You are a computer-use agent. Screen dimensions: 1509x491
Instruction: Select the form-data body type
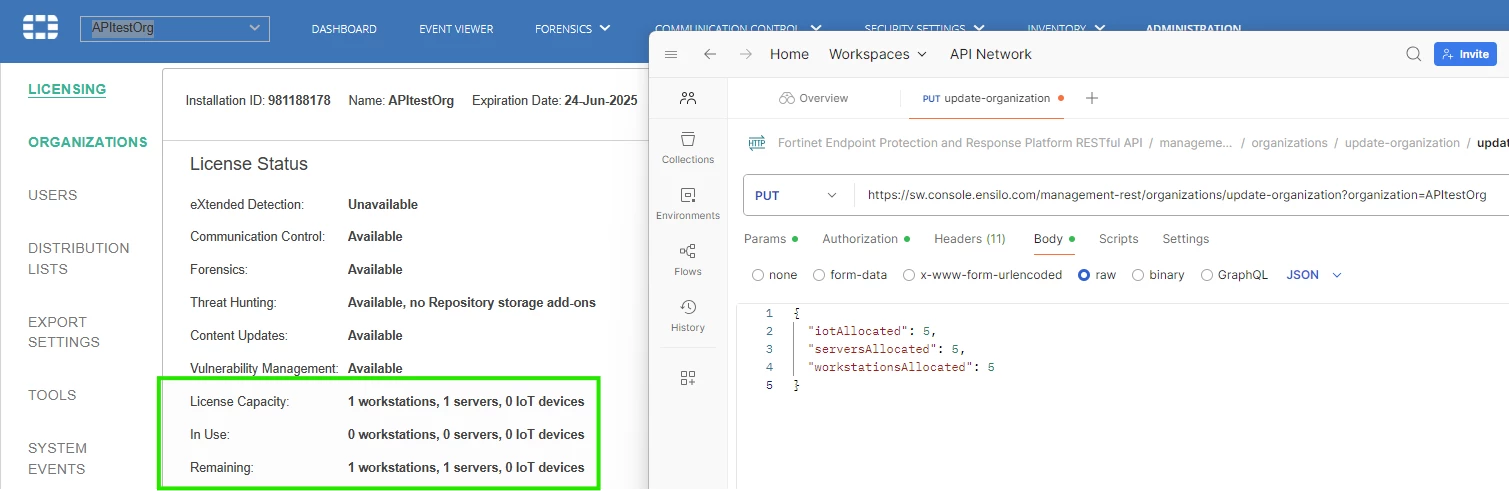pyautogui.click(x=850, y=275)
